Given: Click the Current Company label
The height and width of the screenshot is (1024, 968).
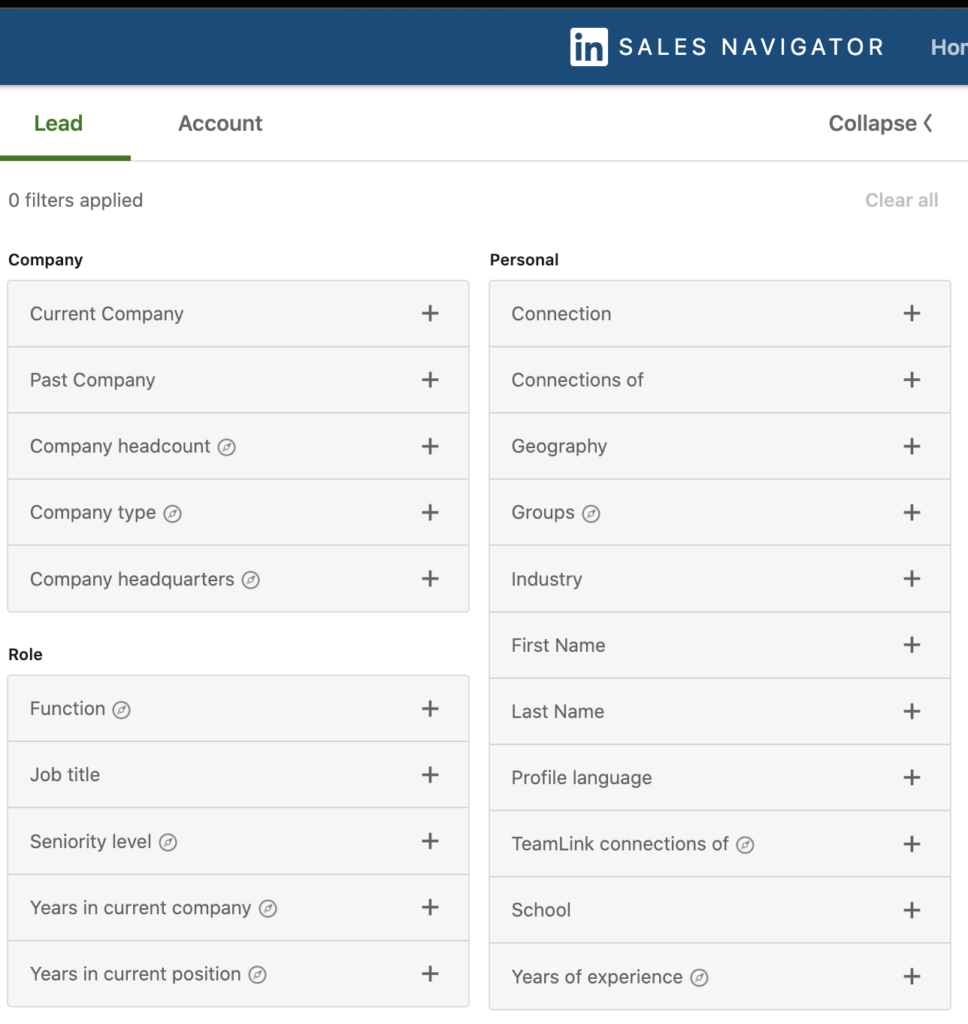Looking at the screenshot, I should click(106, 314).
